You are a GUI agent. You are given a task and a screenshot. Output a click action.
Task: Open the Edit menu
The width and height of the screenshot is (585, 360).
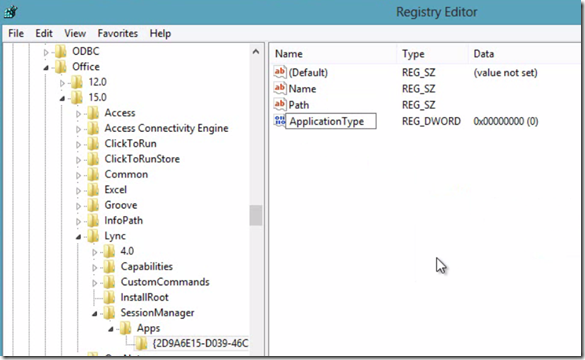click(x=44, y=34)
